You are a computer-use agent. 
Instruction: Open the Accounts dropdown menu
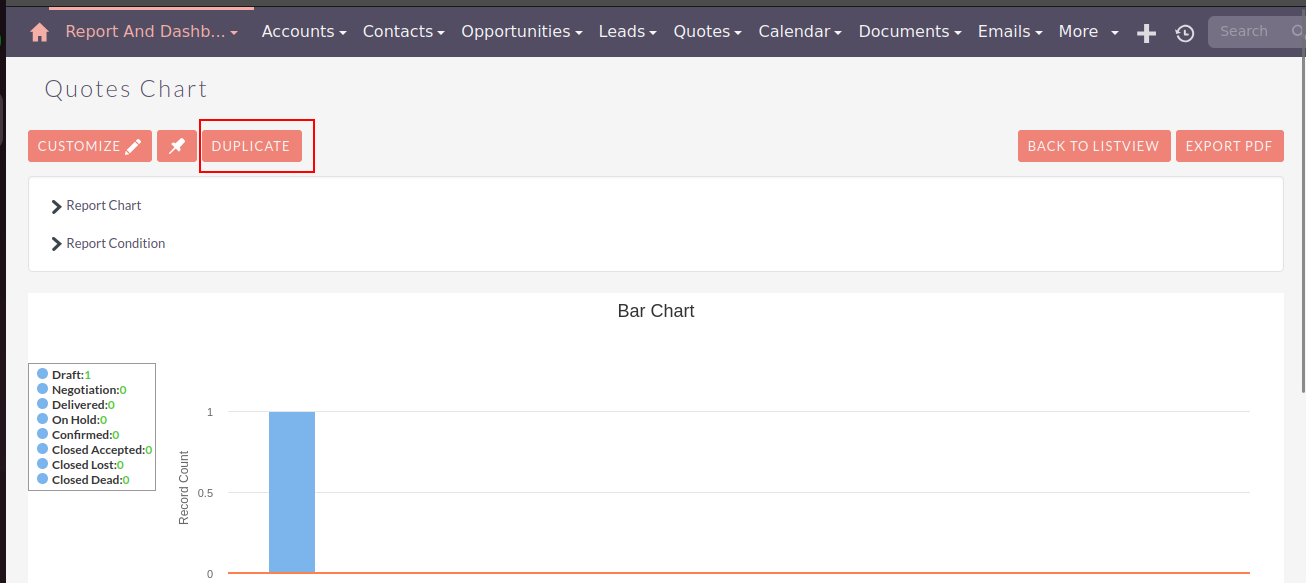point(304,32)
